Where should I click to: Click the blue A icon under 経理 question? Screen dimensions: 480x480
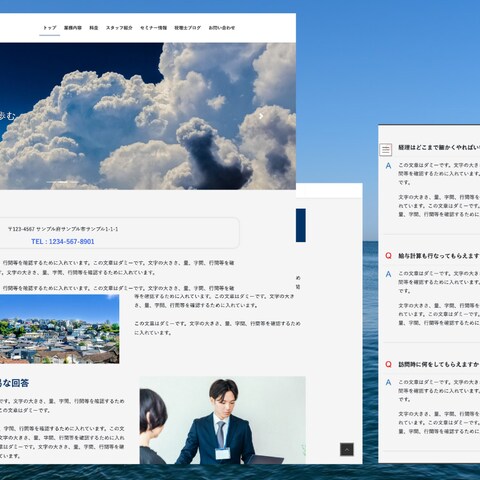(x=388, y=165)
